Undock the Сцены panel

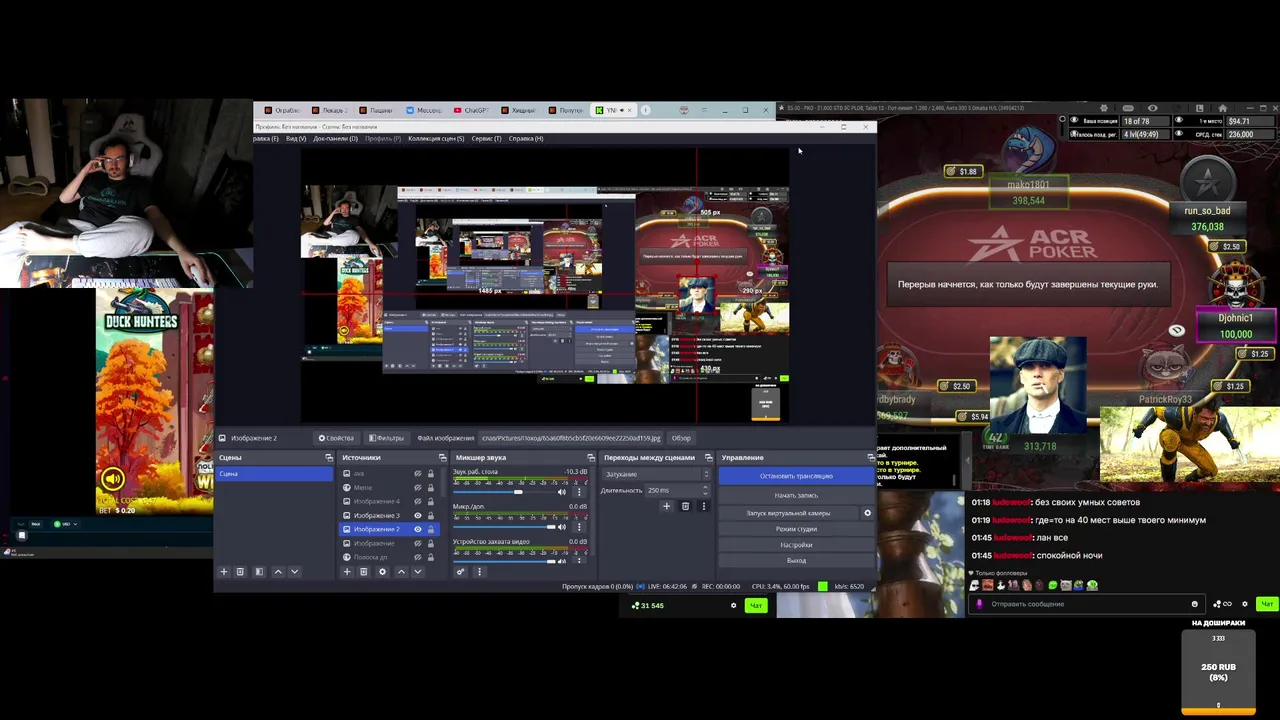tap(329, 458)
